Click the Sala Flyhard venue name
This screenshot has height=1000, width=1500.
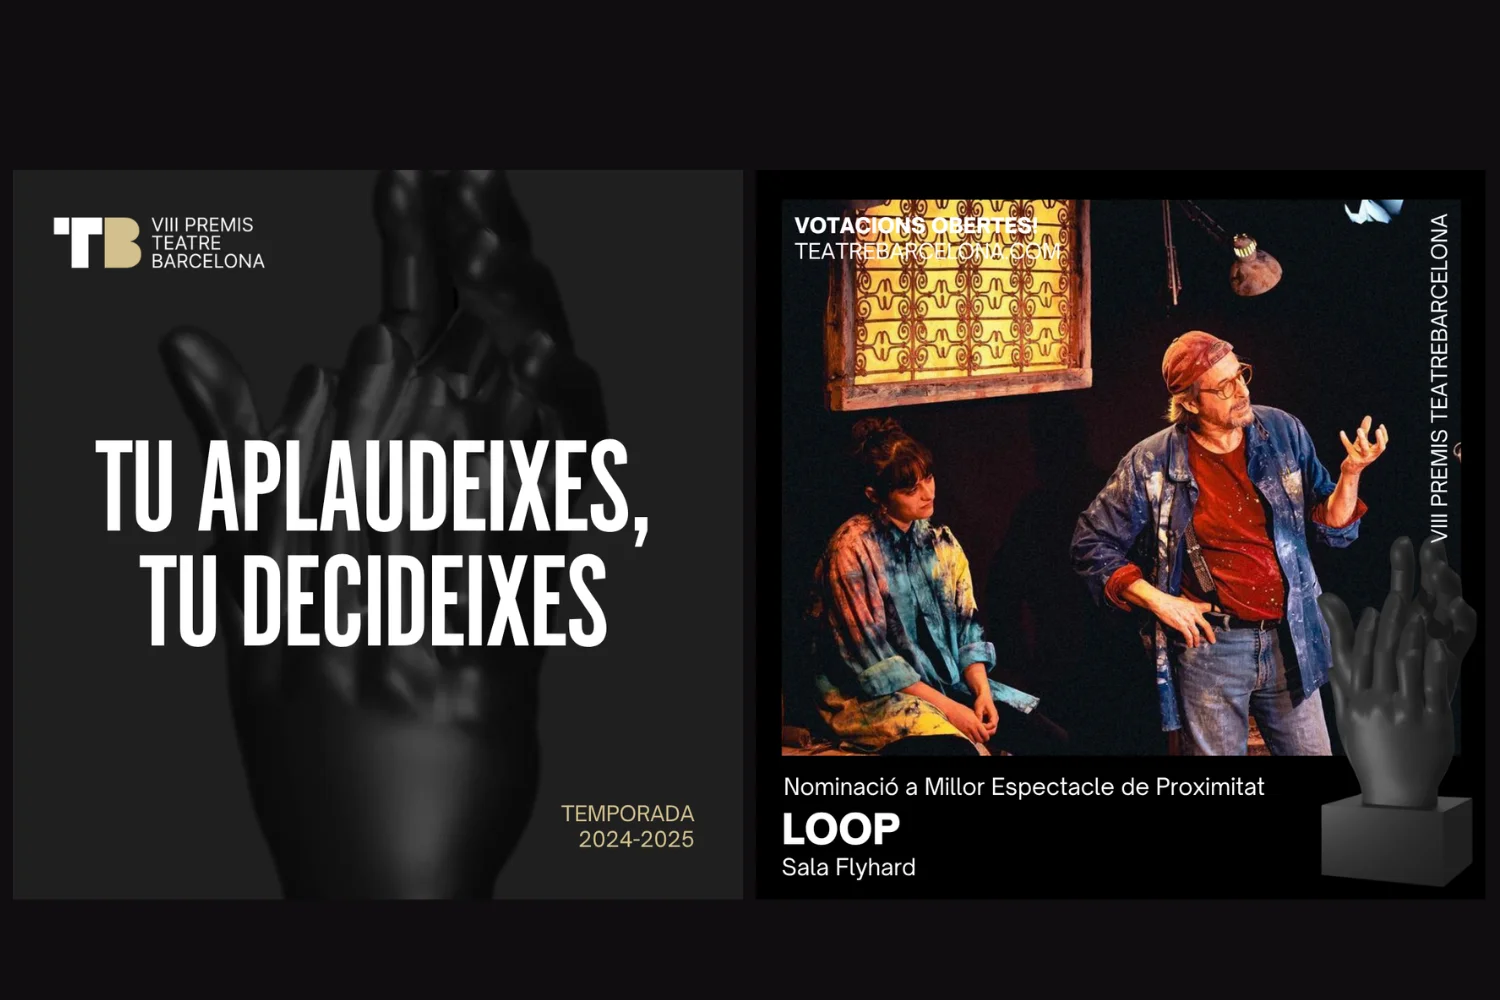point(848,867)
